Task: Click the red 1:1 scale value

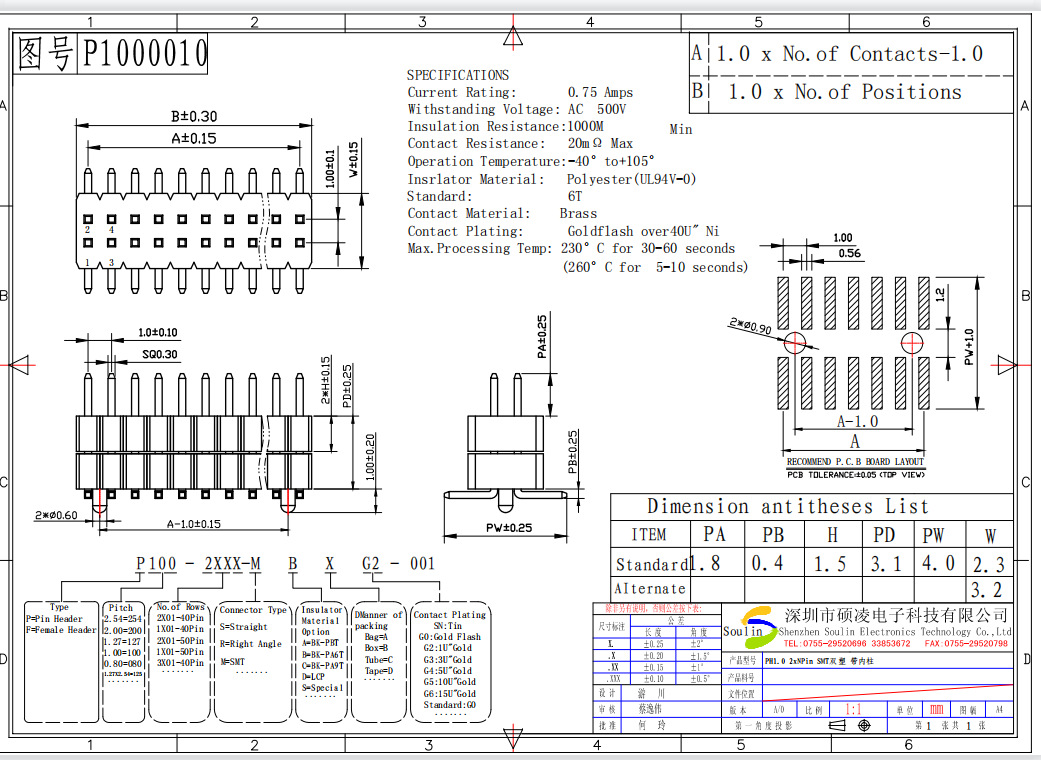Action: [x=854, y=708]
